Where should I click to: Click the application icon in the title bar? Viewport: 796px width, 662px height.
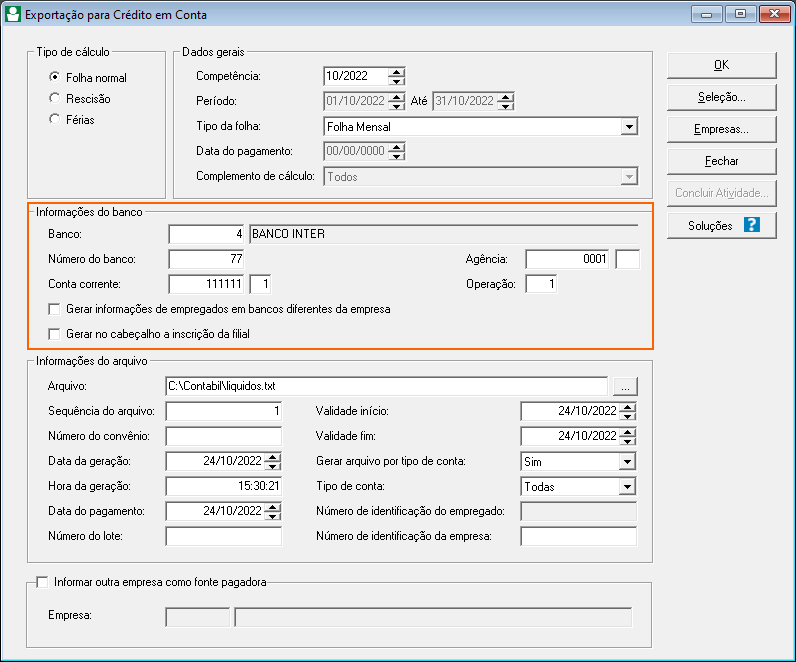pos(13,14)
